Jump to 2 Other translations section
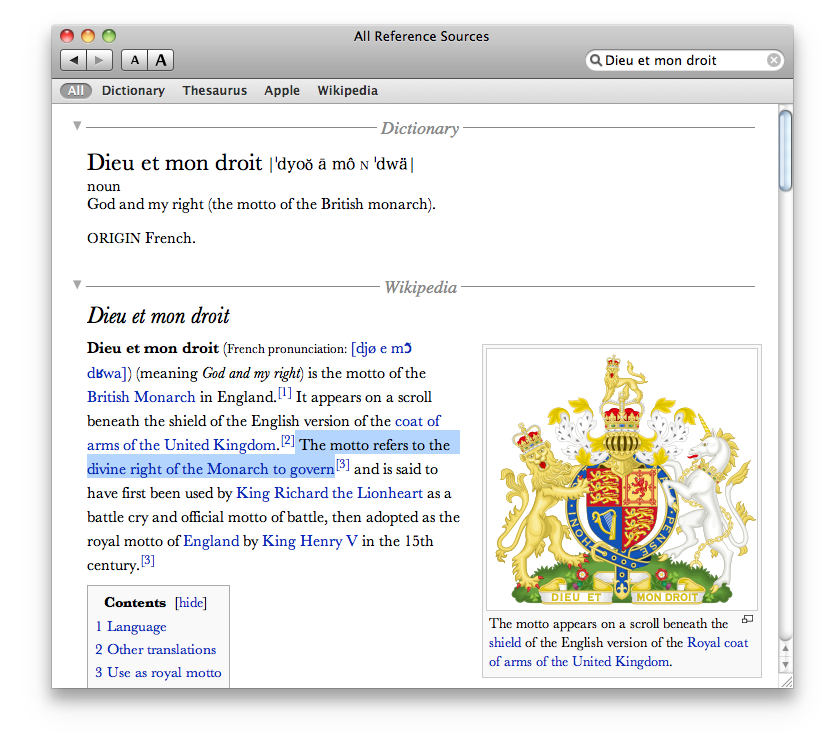 (x=156, y=649)
